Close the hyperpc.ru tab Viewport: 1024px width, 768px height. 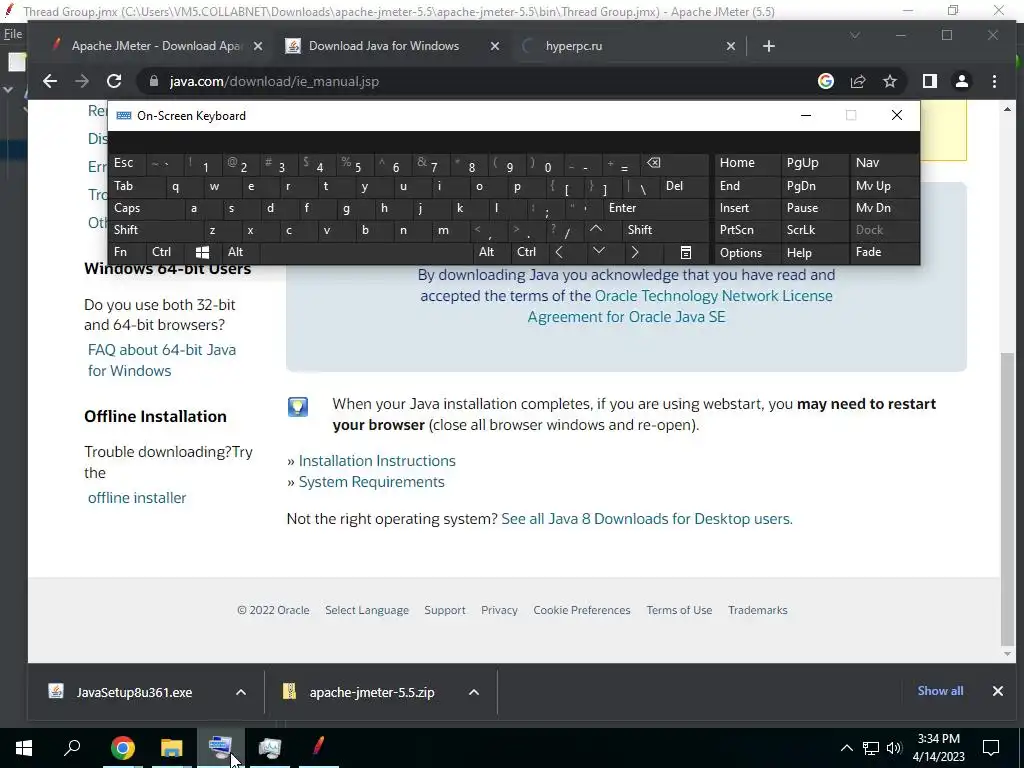pos(731,46)
